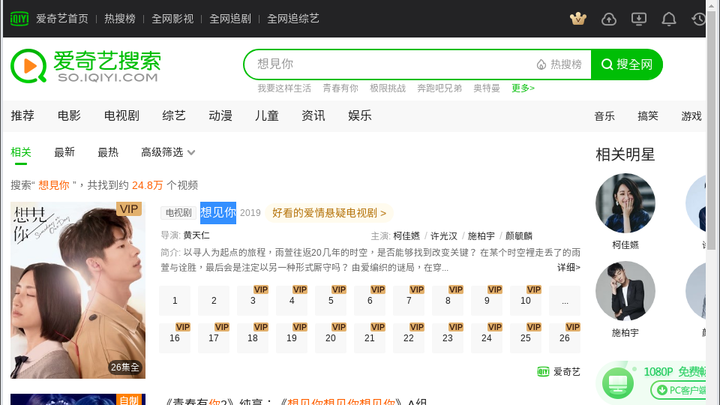Open 全网追综艺 link
The image size is (720, 405).
click(x=293, y=19)
